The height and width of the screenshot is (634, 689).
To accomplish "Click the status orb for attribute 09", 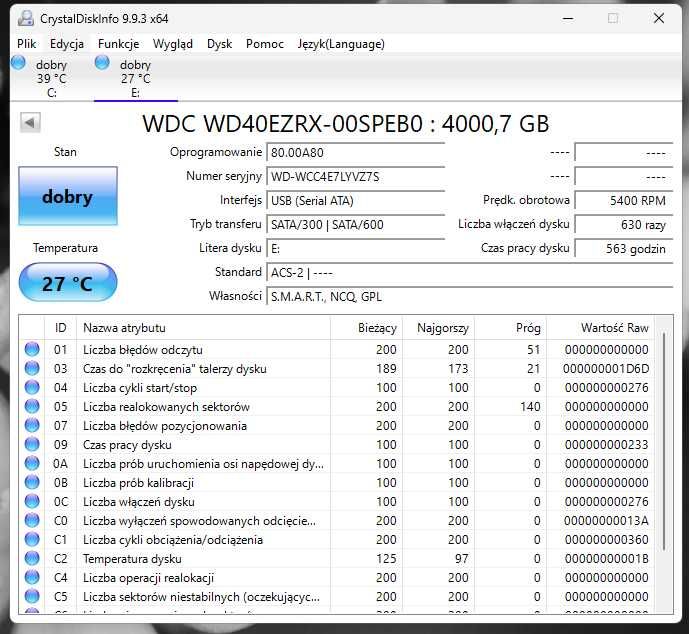I will pos(32,444).
